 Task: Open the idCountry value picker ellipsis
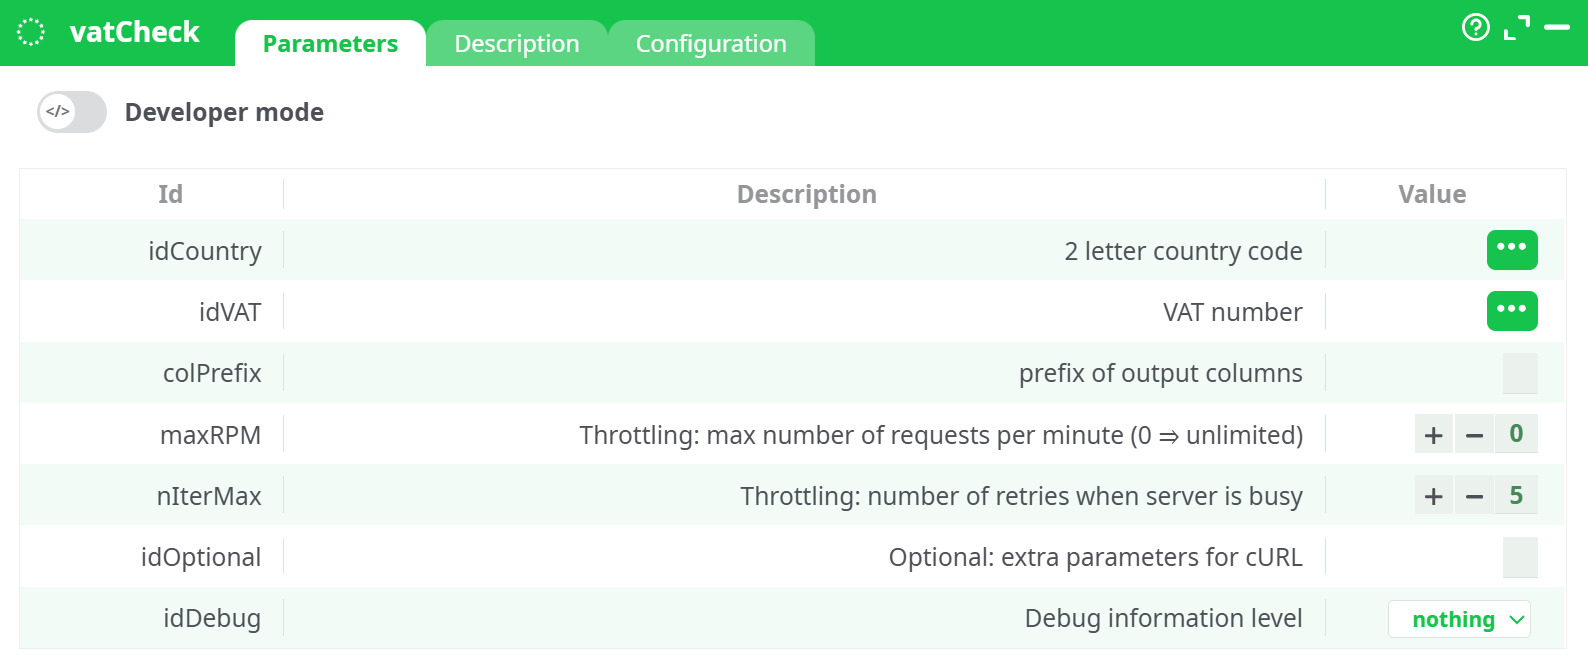[x=1512, y=250]
